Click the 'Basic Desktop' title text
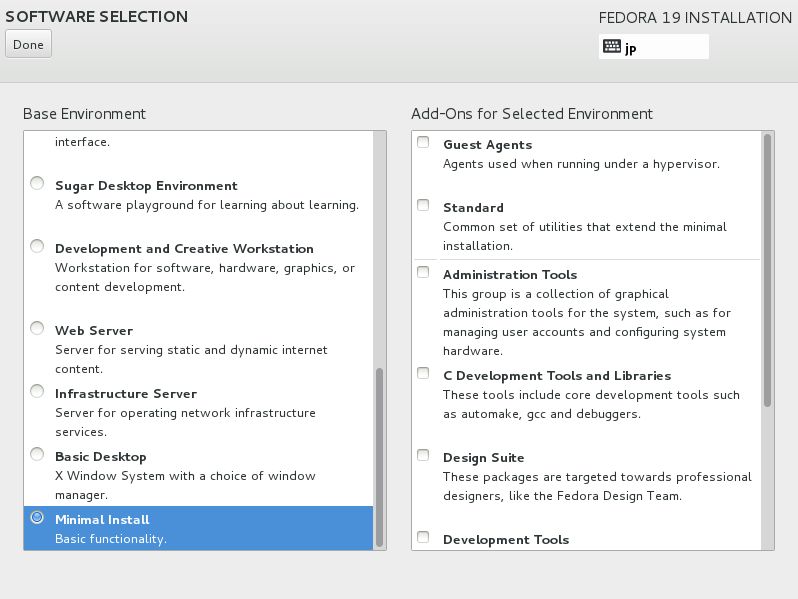The width and height of the screenshot is (798, 599). pos(101,457)
